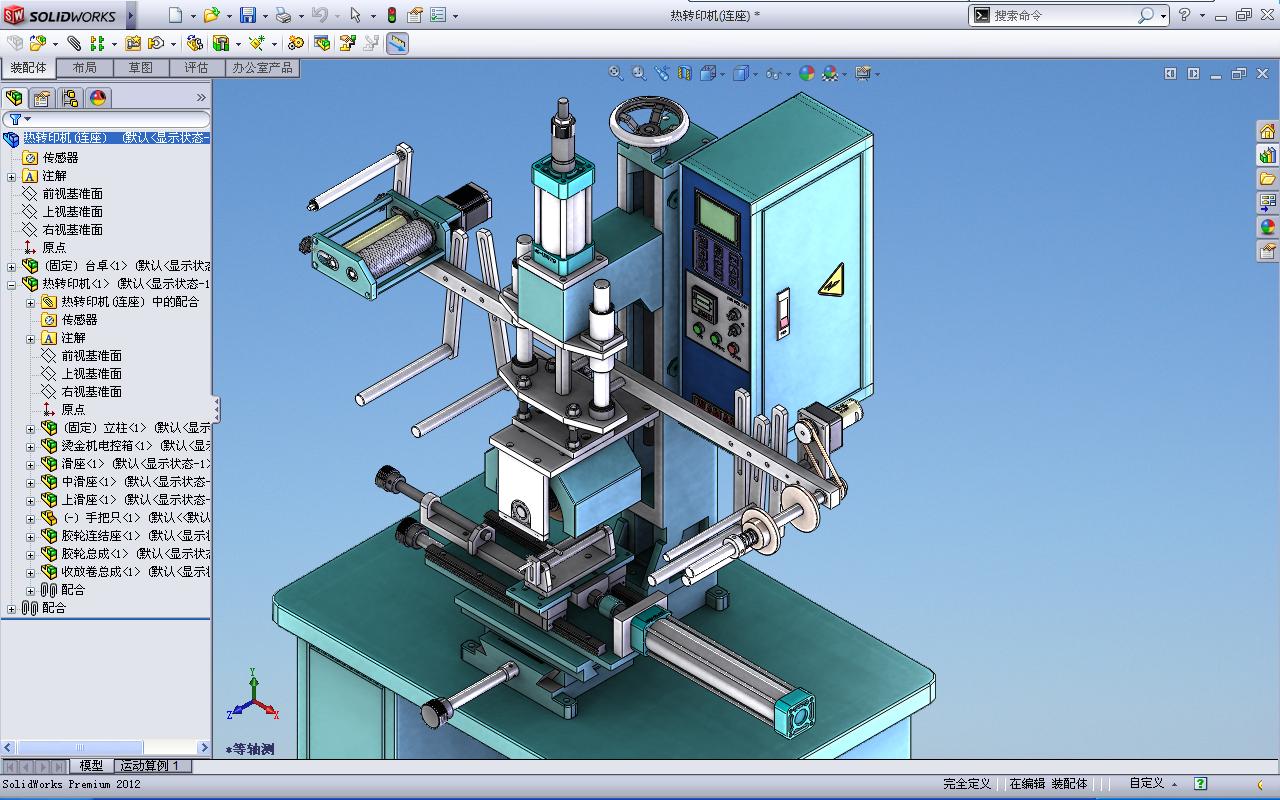Image resolution: width=1280 pixels, height=800 pixels.
Task: Switch to the 办公室产品 tab
Action: (262, 68)
